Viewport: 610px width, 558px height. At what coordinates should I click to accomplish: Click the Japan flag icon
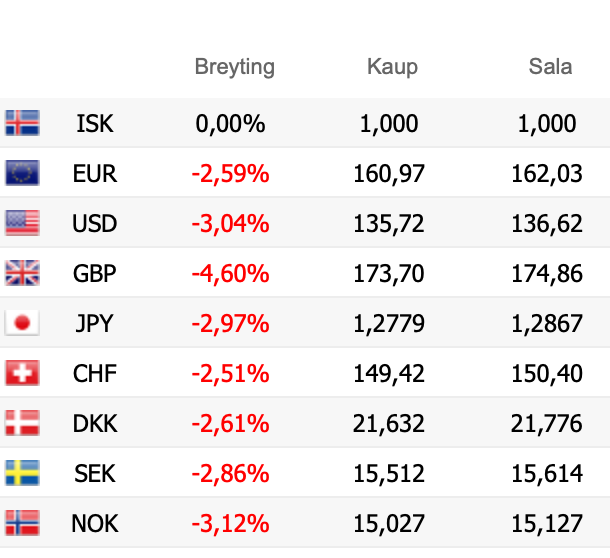click(22, 323)
